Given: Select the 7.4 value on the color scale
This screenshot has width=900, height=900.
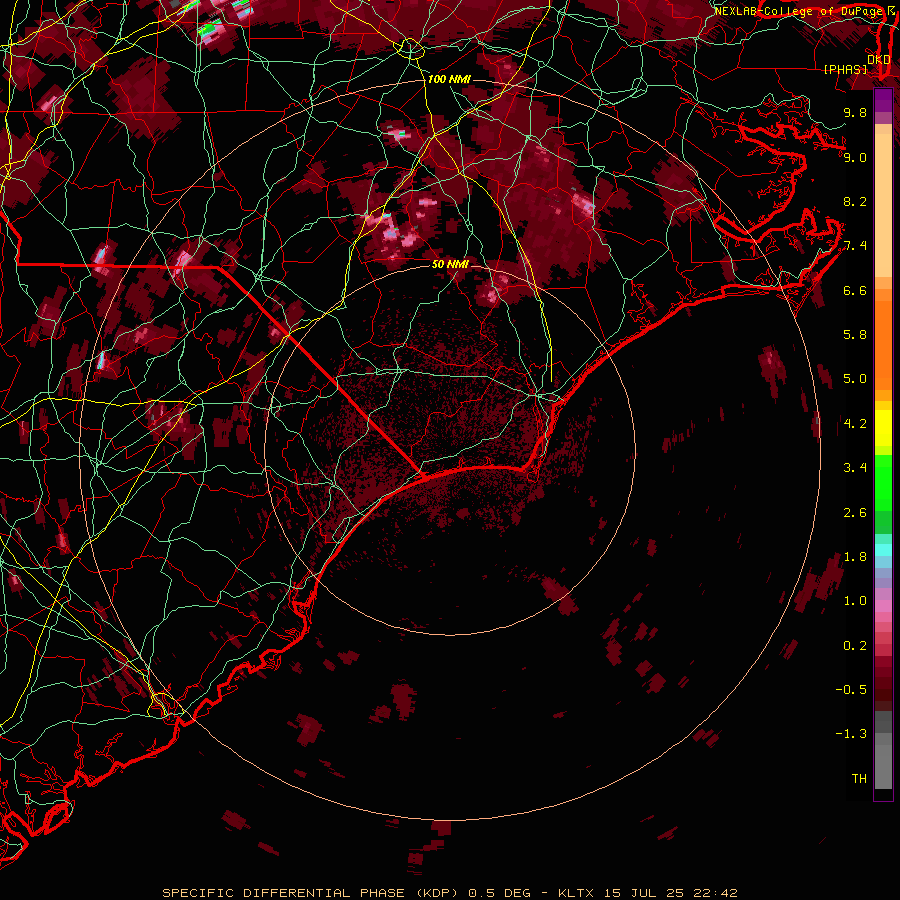Looking at the screenshot, I should click(855, 246).
